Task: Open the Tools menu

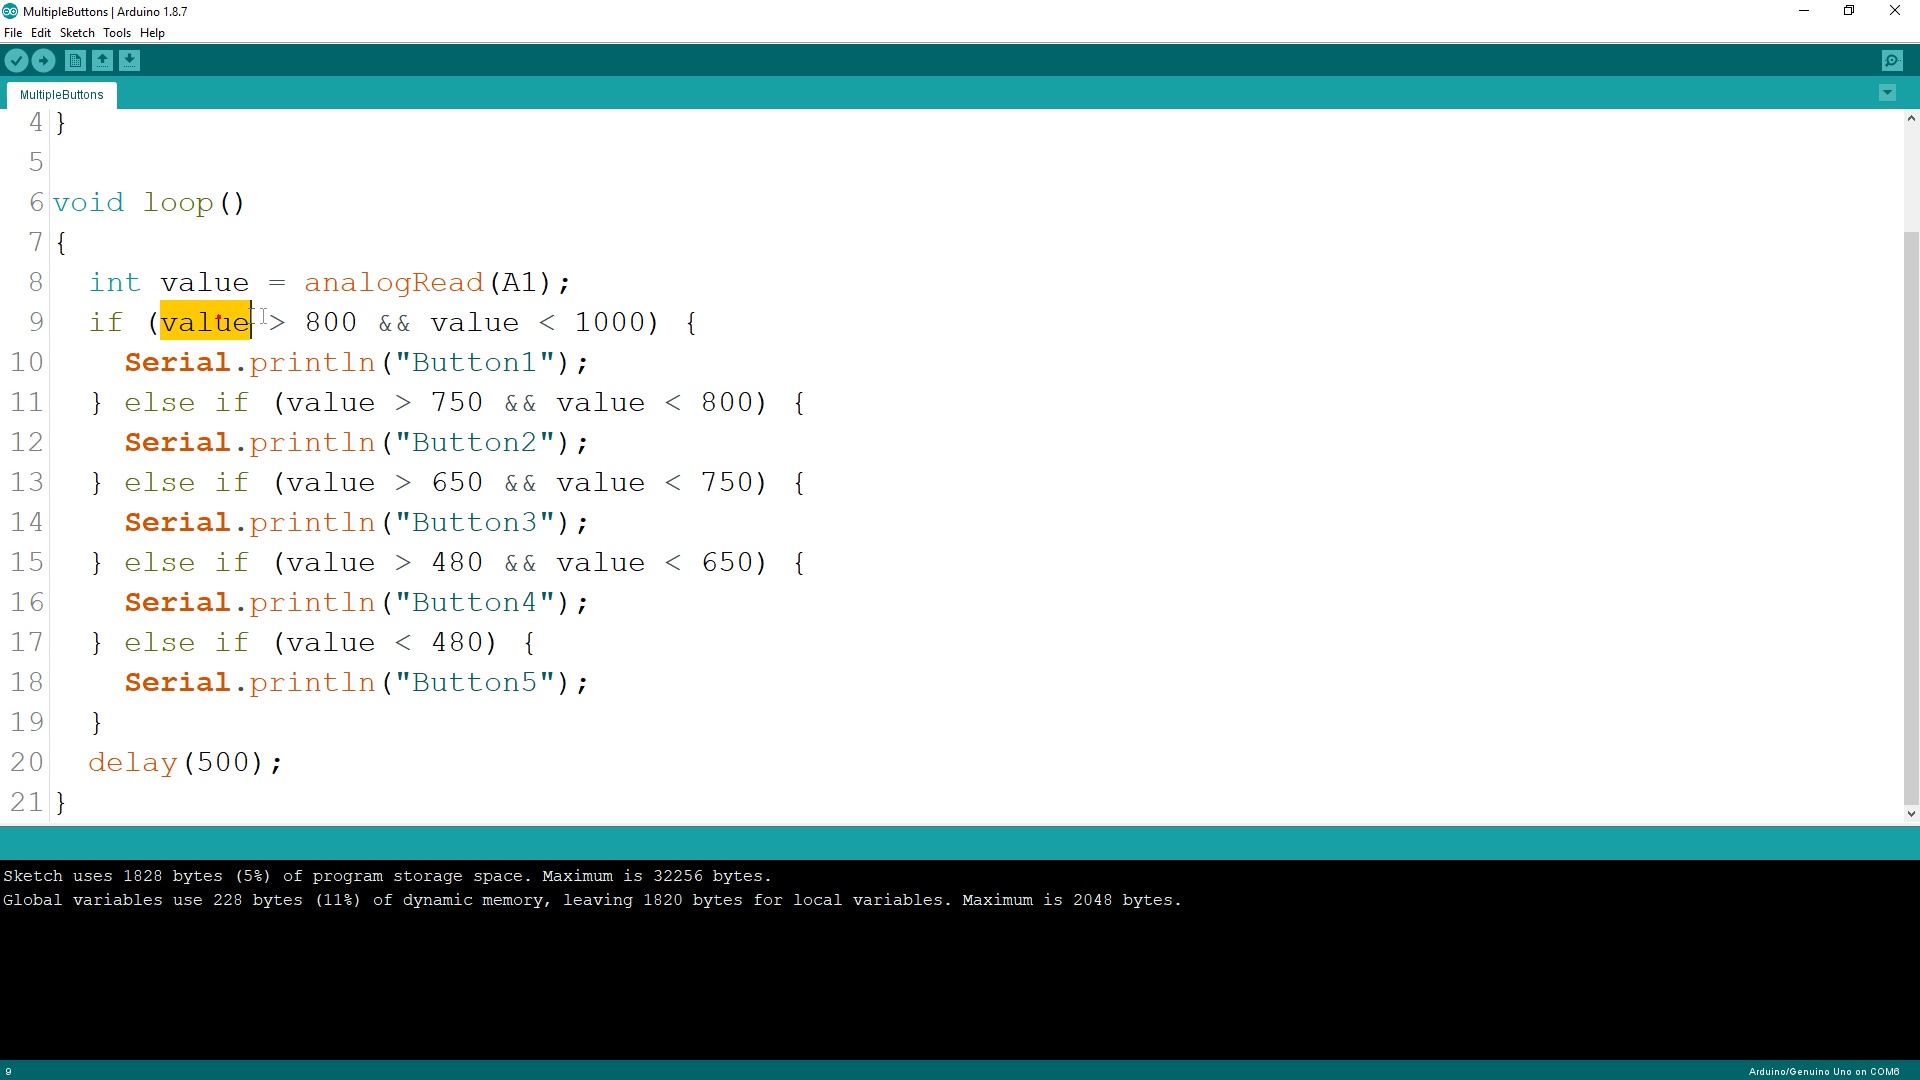Action: click(x=116, y=33)
